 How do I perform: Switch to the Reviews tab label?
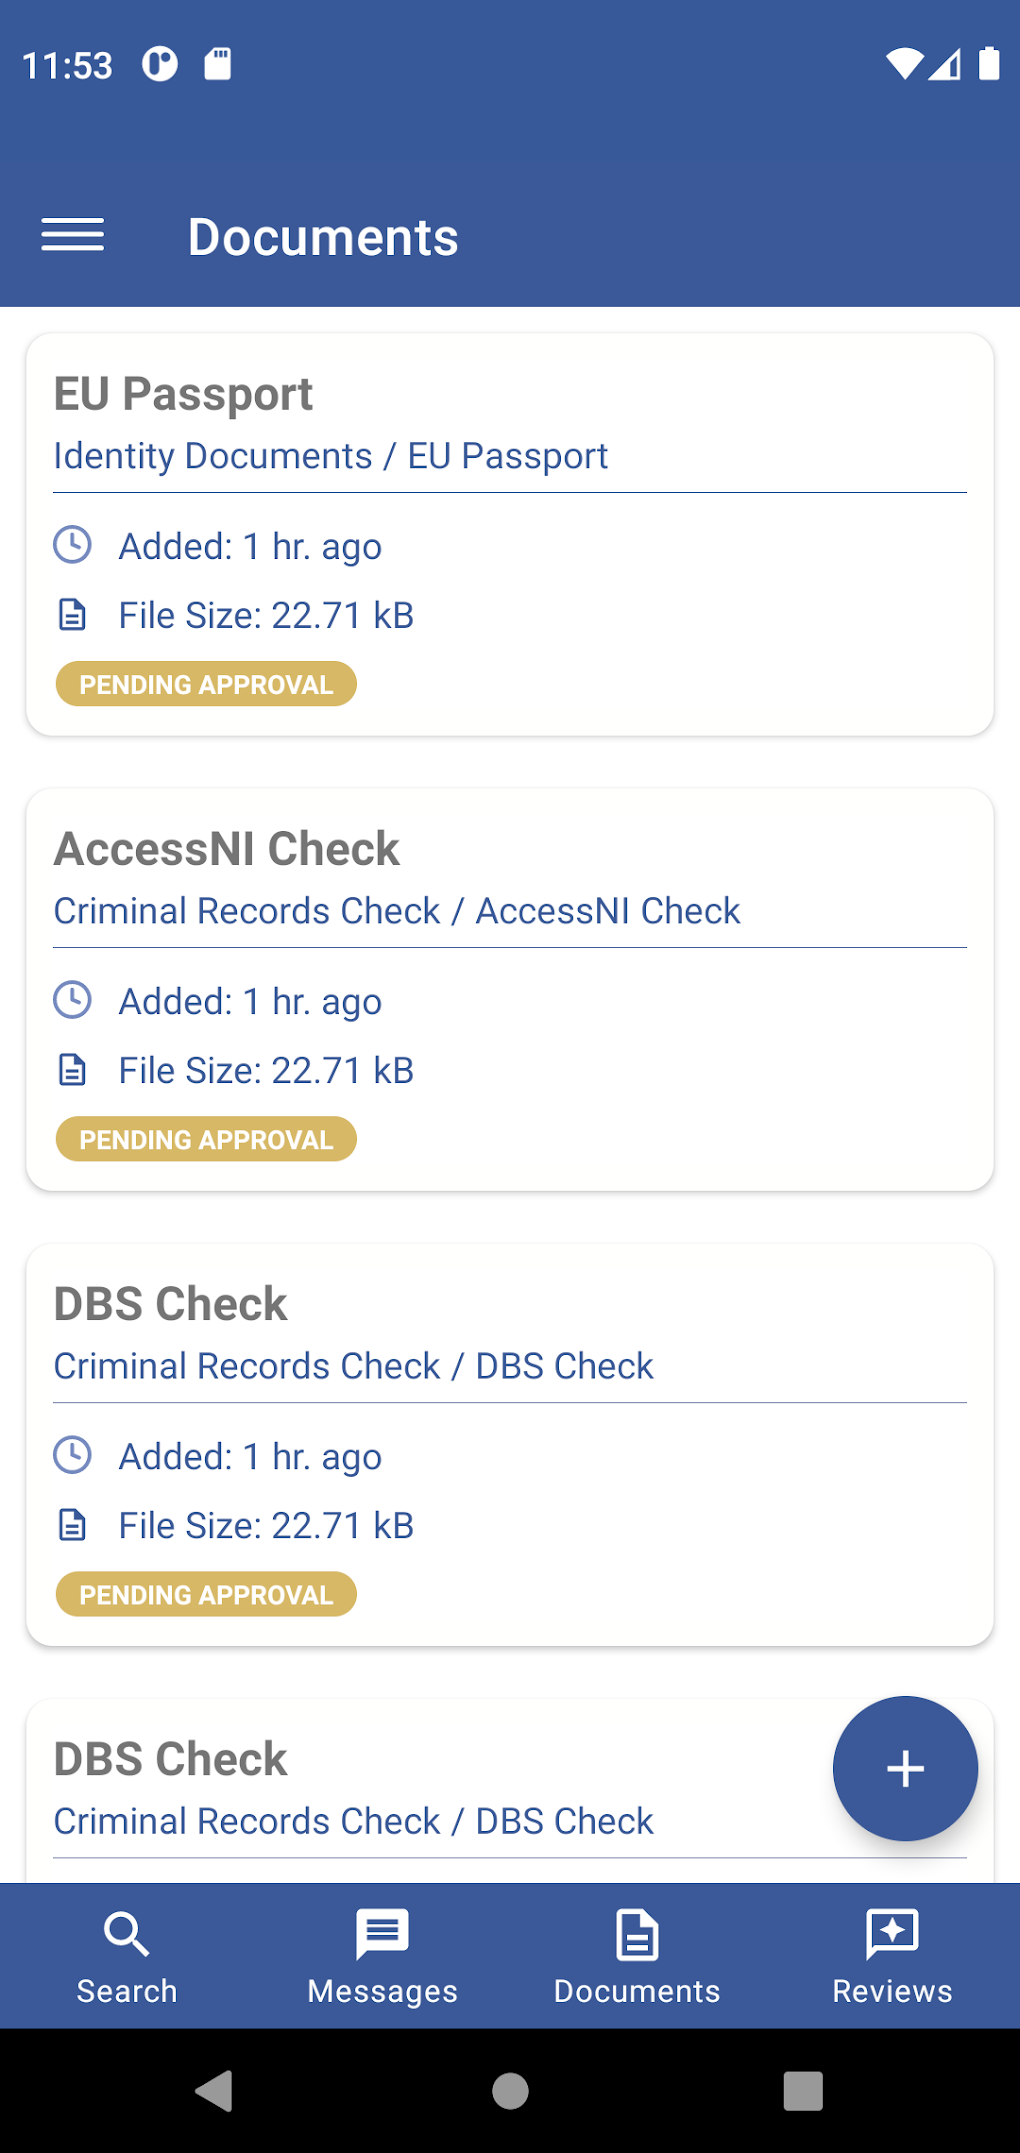coord(892,1991)
